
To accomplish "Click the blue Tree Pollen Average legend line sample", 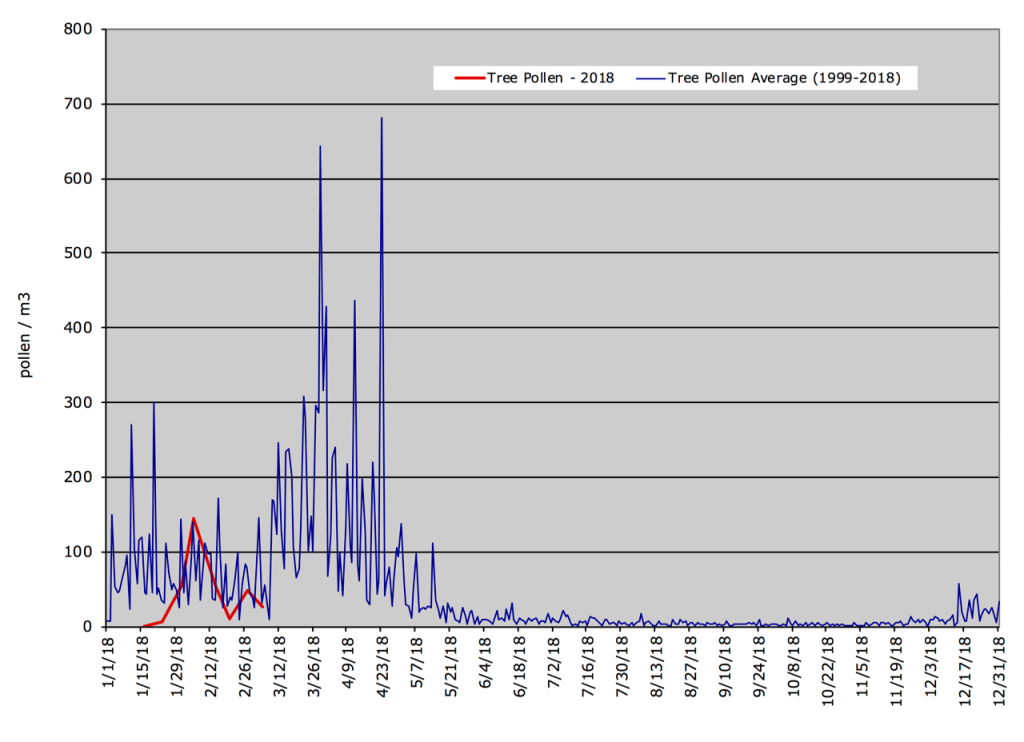I will 650,77.
